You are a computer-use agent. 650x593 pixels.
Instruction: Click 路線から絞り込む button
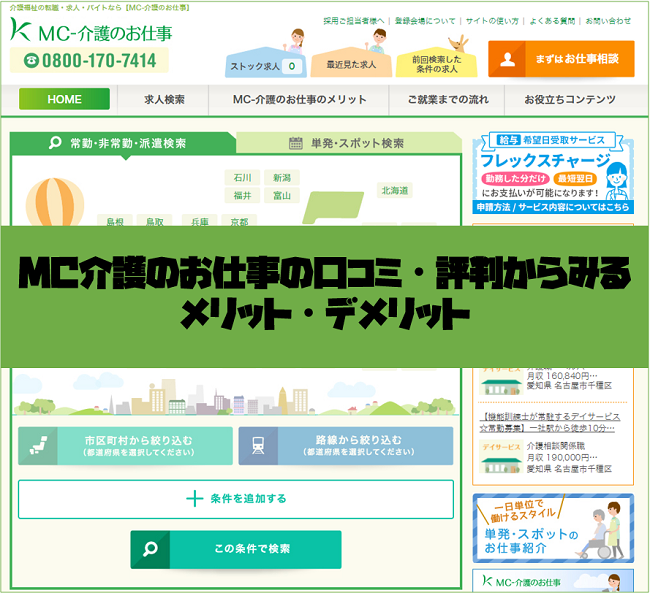[346, 446]
